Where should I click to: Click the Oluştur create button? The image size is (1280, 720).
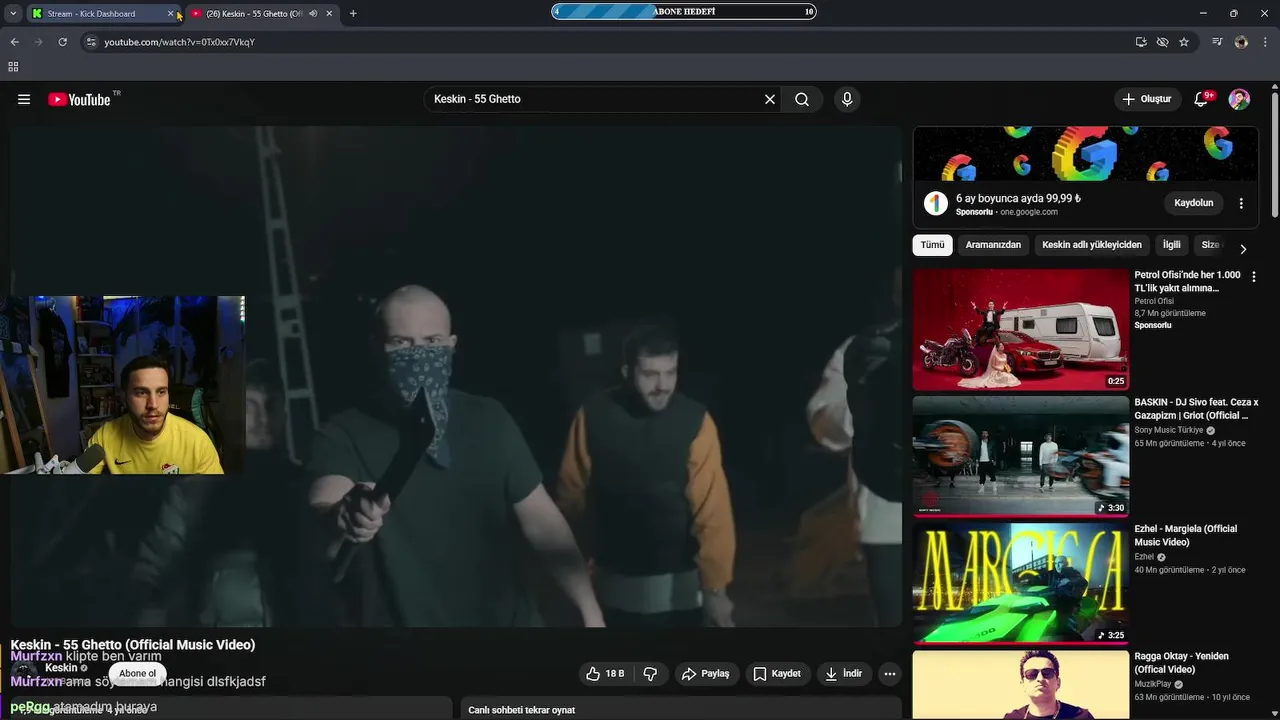[x=1146, y=99]
